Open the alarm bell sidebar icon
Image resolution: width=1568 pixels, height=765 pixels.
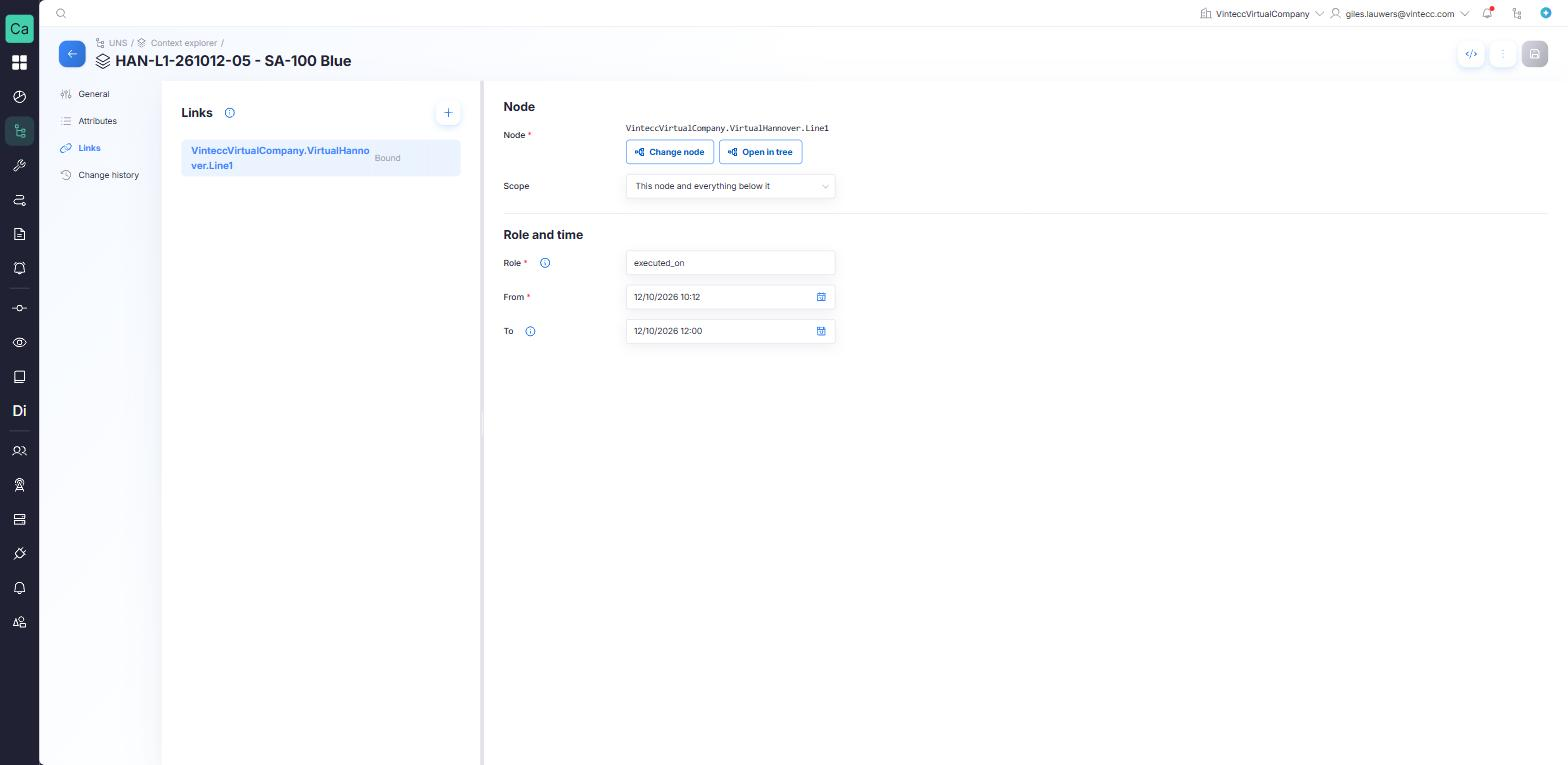[19, 268]
